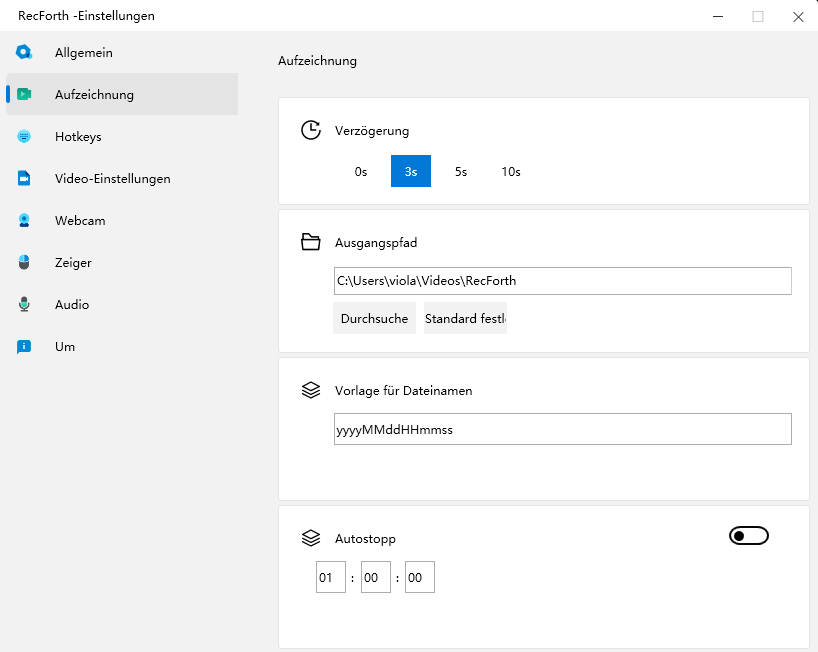Open the Zeiger settings page
The height and width of the screenshot is (652, 818).
click(x=122, y=262)
